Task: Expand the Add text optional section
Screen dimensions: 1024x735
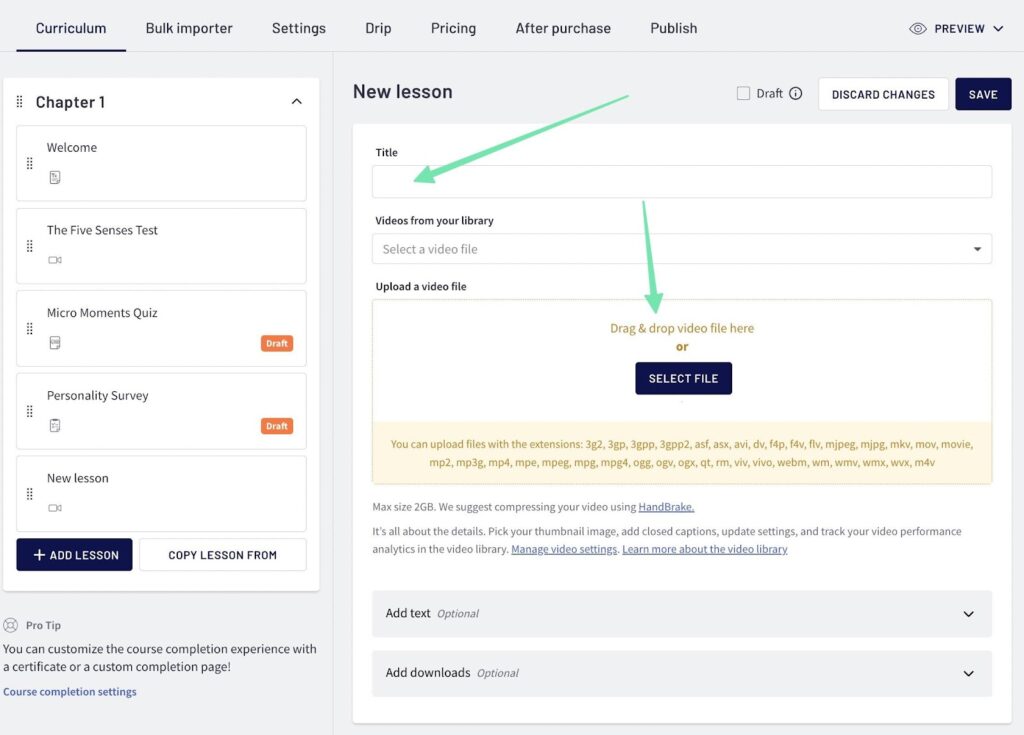Action: [x=682, y=613]
